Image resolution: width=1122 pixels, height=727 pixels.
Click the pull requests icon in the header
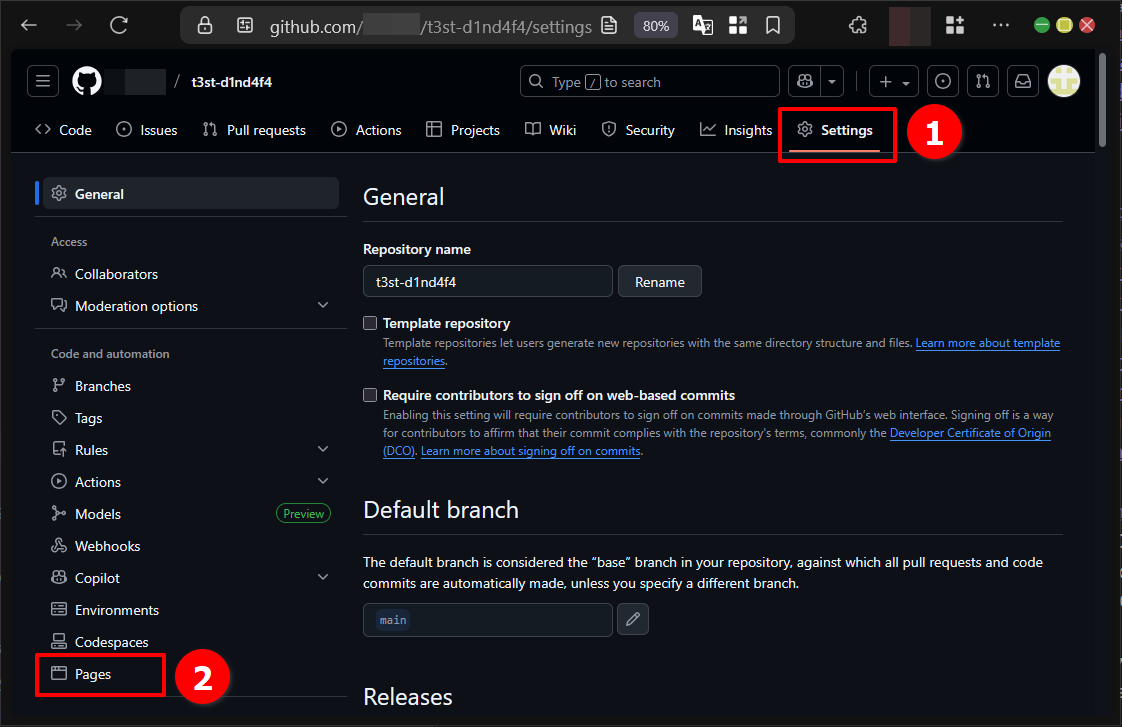(x=982, y=81)
